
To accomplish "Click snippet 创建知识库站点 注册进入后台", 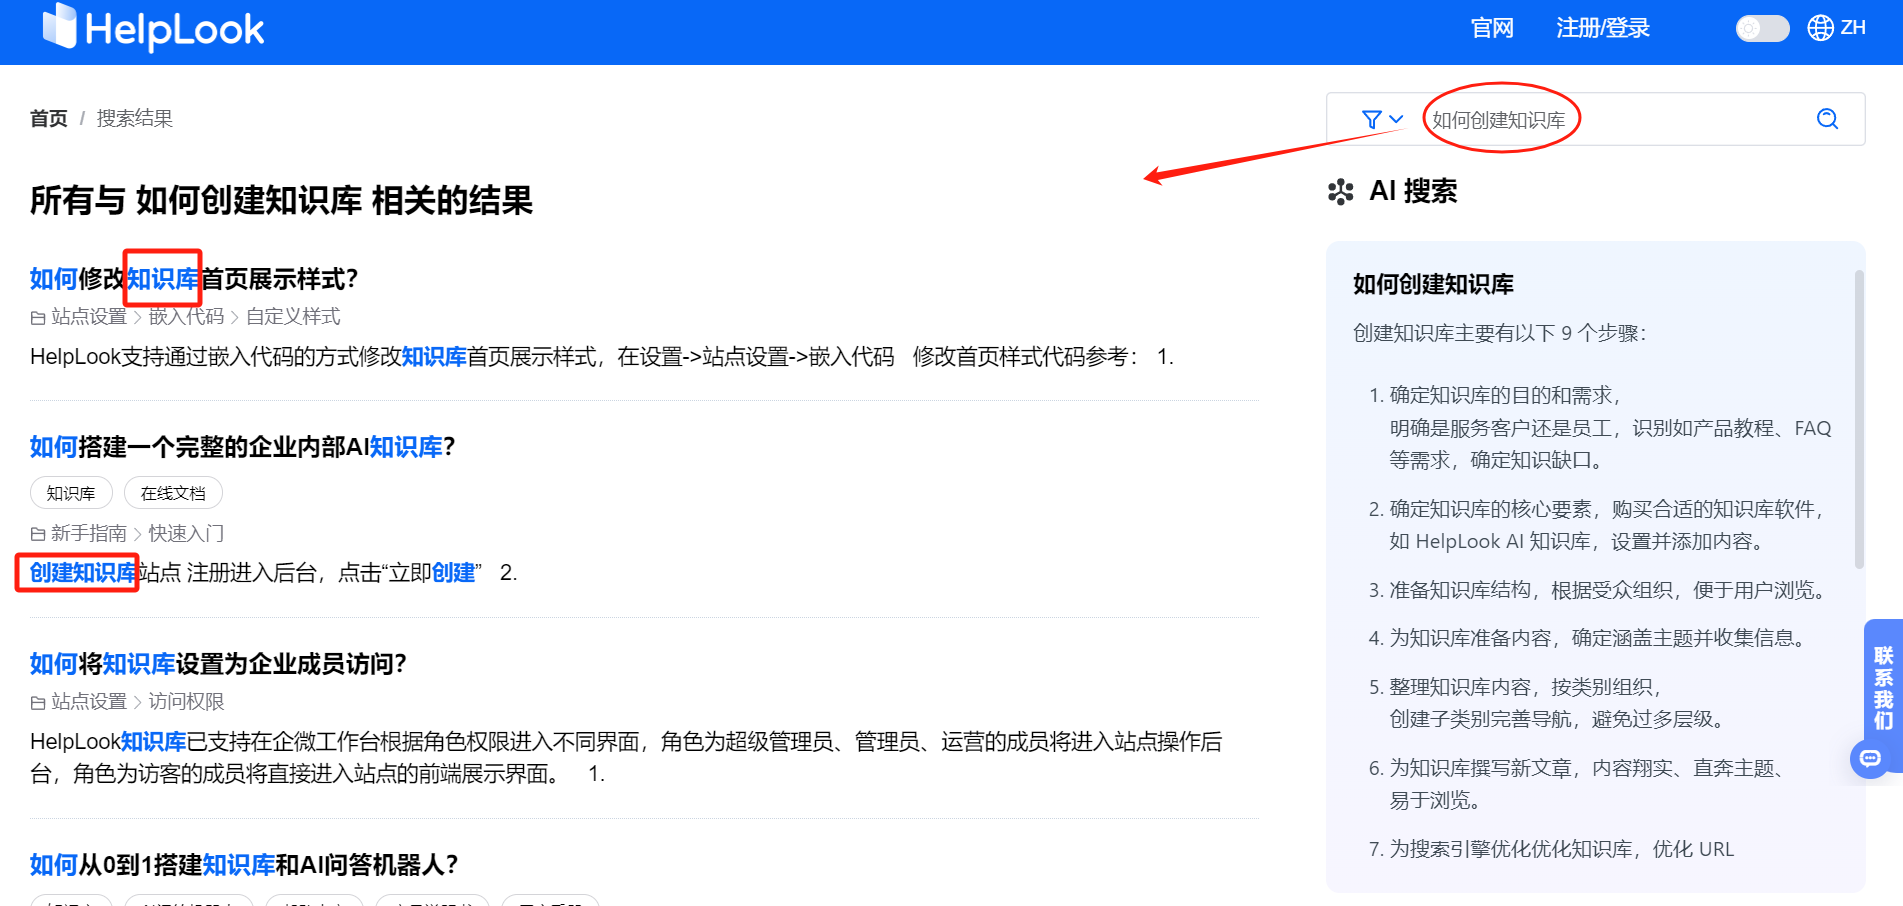I will click(x=273, y=573).
